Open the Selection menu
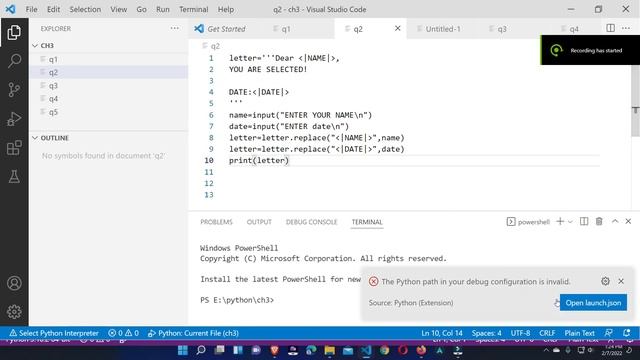Viewport: 640px width, 360px height. [85, 9]
